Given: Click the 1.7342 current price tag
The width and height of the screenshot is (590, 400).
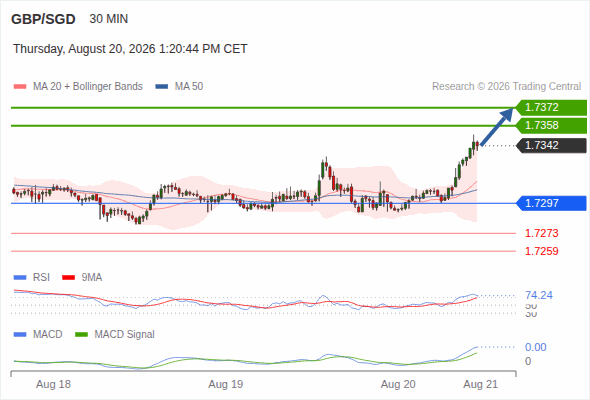Looking at the screenshot, I should 551,146.
